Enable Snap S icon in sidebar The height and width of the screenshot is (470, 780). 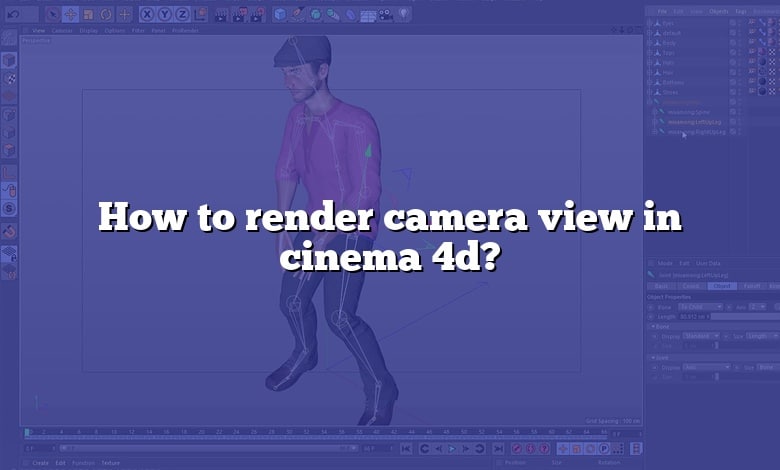[9, 208]
